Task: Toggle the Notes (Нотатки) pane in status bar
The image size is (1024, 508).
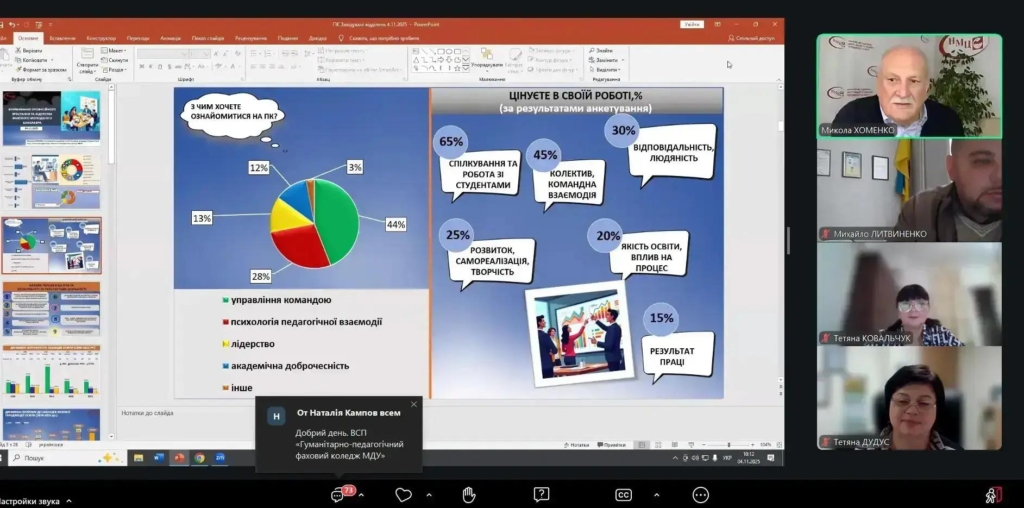Action: 578,444
